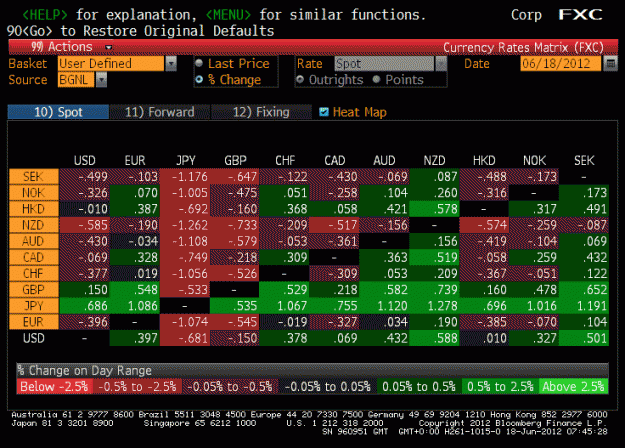Image resolution: width=625 pixels, height=448 pixels.
Task: Click the <MENU> text at top
Action: (x=228, y=15)
